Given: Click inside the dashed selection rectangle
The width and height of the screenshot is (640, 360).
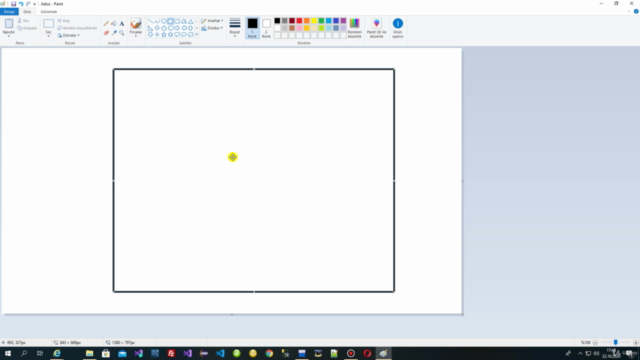Looking at the screenshot, I should [x=254, y=180].
